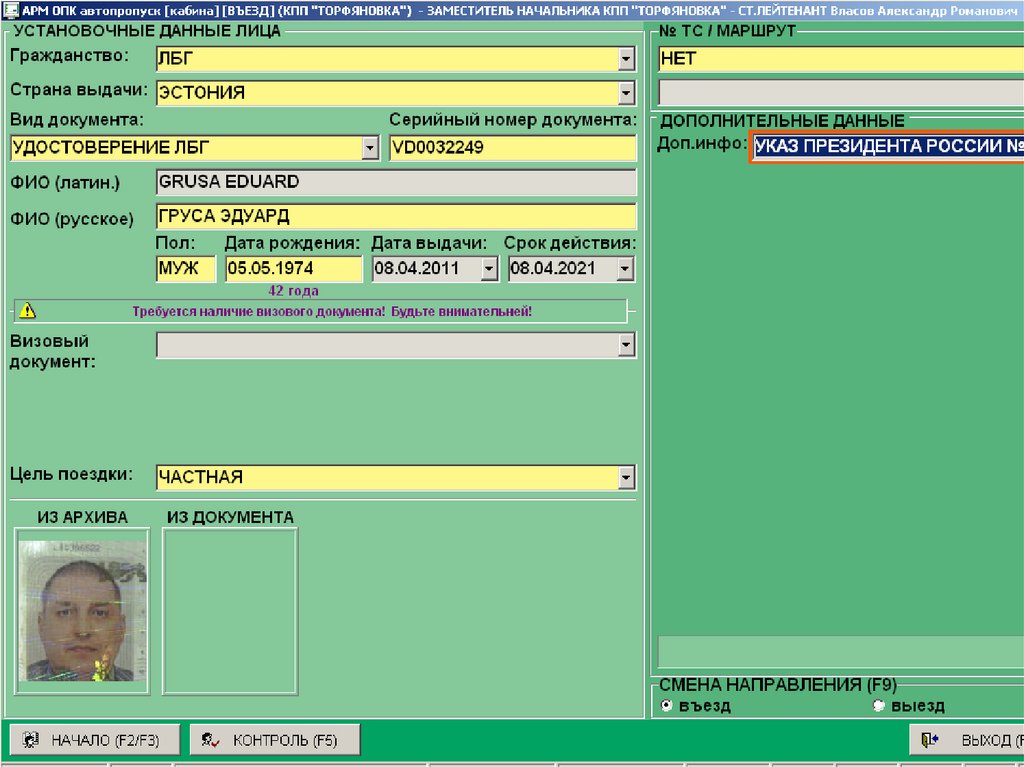Click the ИЗ АРХИВА photo thumbnail
The height and width of the screenshot is (767, 1024).
click(83, 610)
